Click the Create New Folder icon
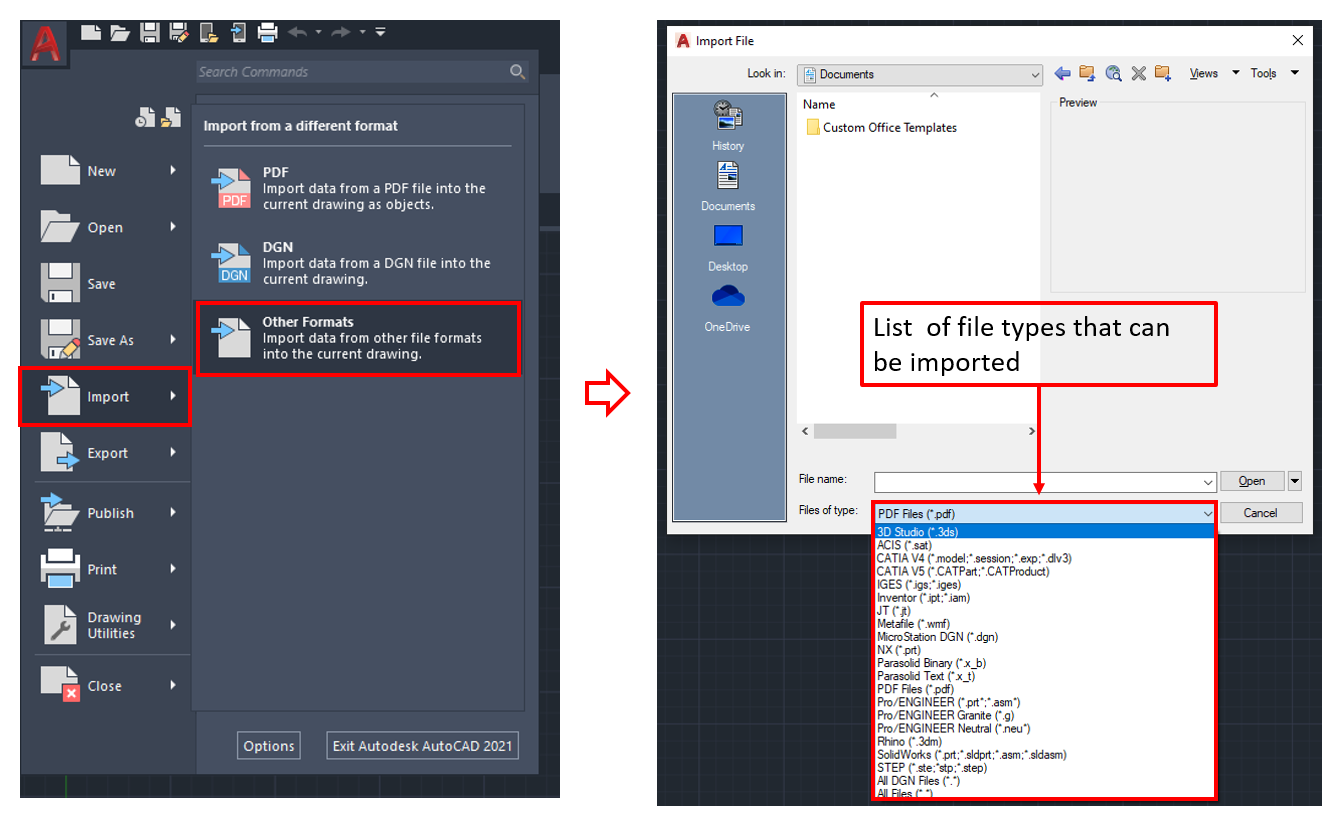 (x=1163, y=73)
